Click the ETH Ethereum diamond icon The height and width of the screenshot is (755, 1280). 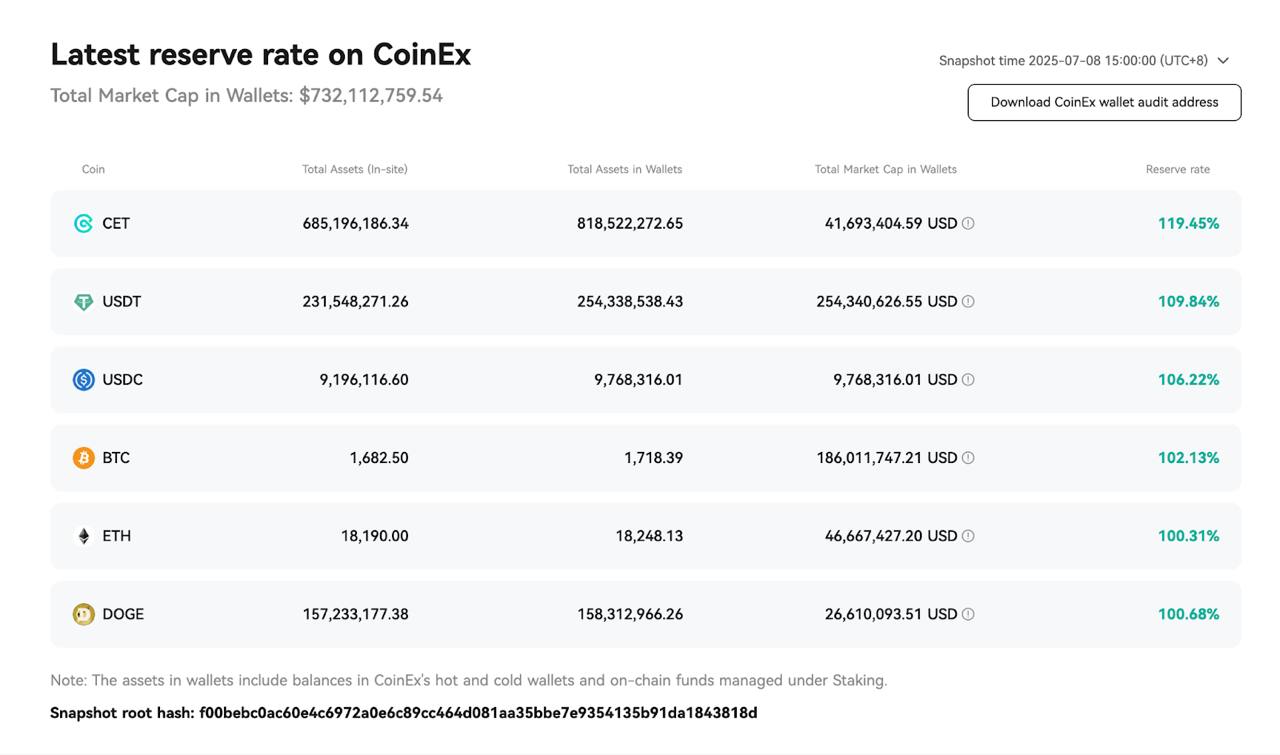point(84,536)
